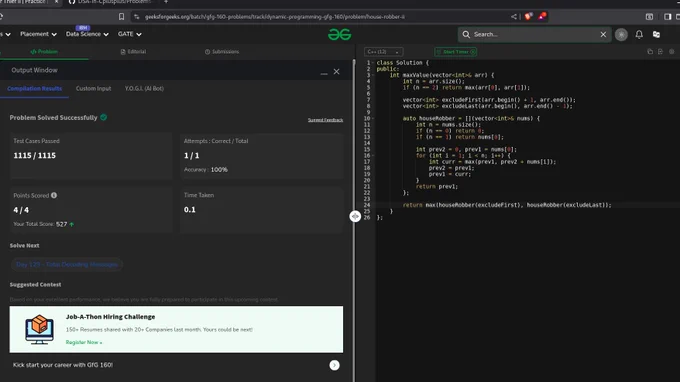680x382 pixels.
Task: Open the Y.O.G.I. (AI Bot) tab
Action: pyautogui.click(x=144, y=88)
